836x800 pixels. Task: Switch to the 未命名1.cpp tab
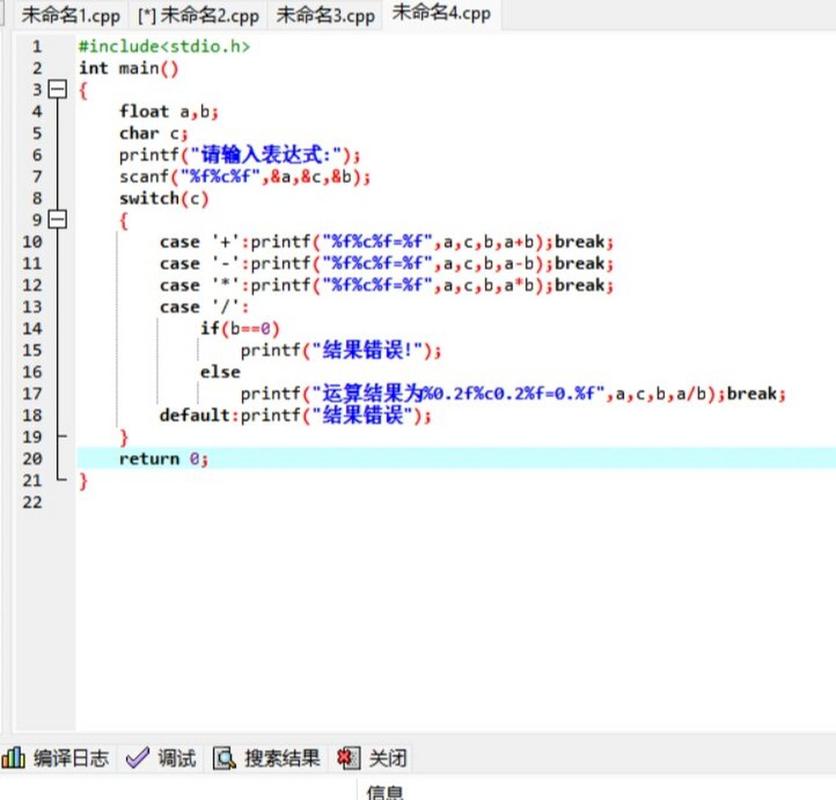pyautogui.click(x=70, y=15)
